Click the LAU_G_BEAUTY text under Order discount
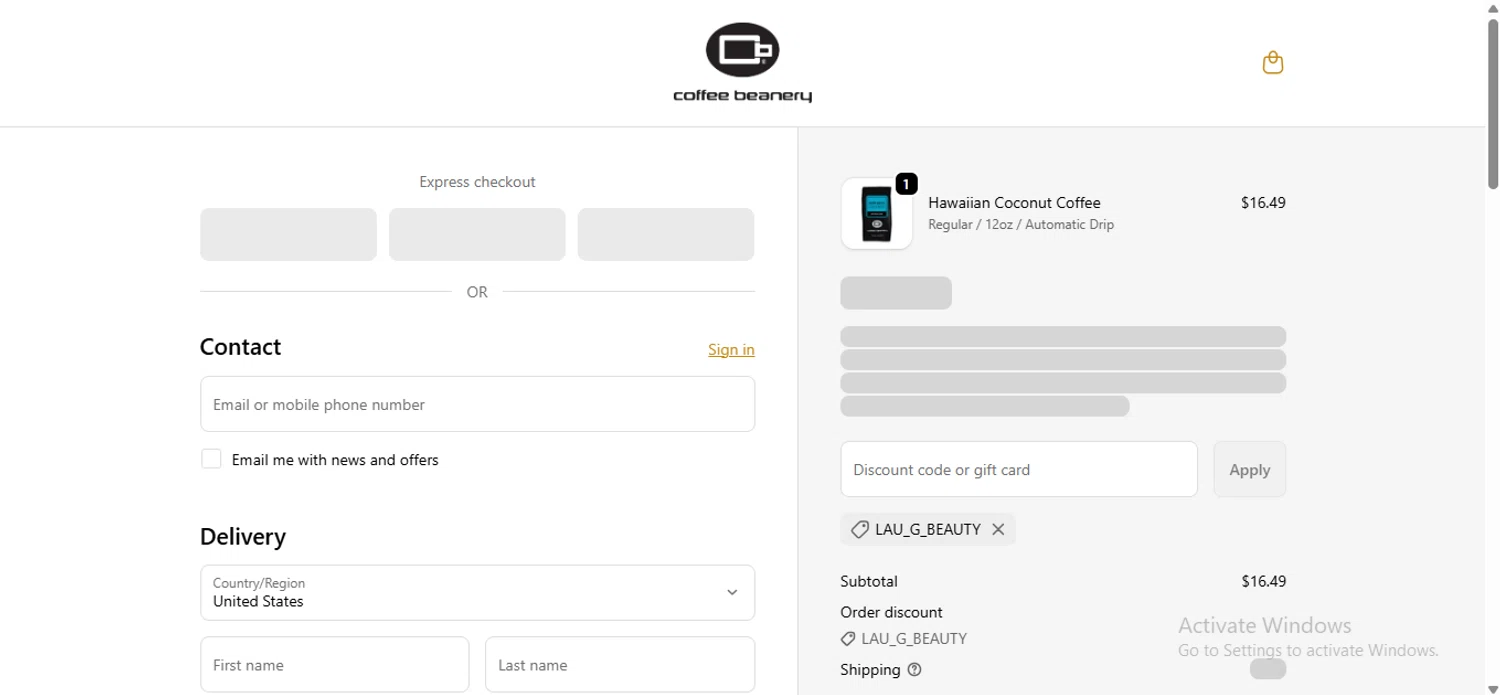 tap(914, 639)
